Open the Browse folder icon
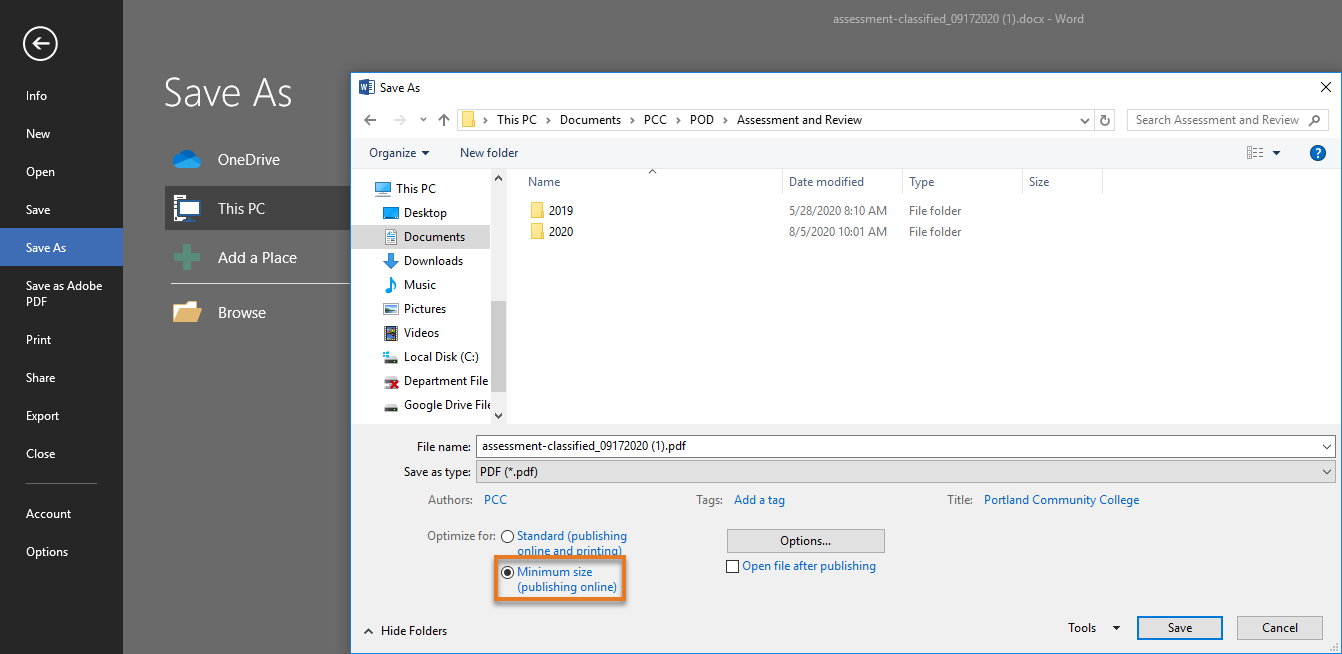This screenshot has height=654, width=1342. click(x=187, y=311)
